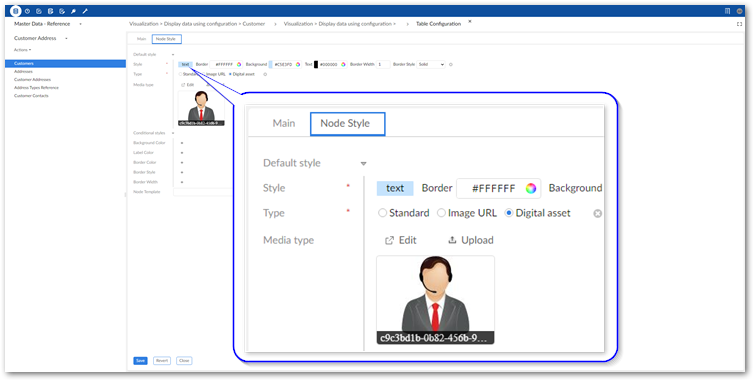This screenshot has height=381, width=754.
Task: Switch to Main tab in magnified callout
Action: (x=284, y=123)
